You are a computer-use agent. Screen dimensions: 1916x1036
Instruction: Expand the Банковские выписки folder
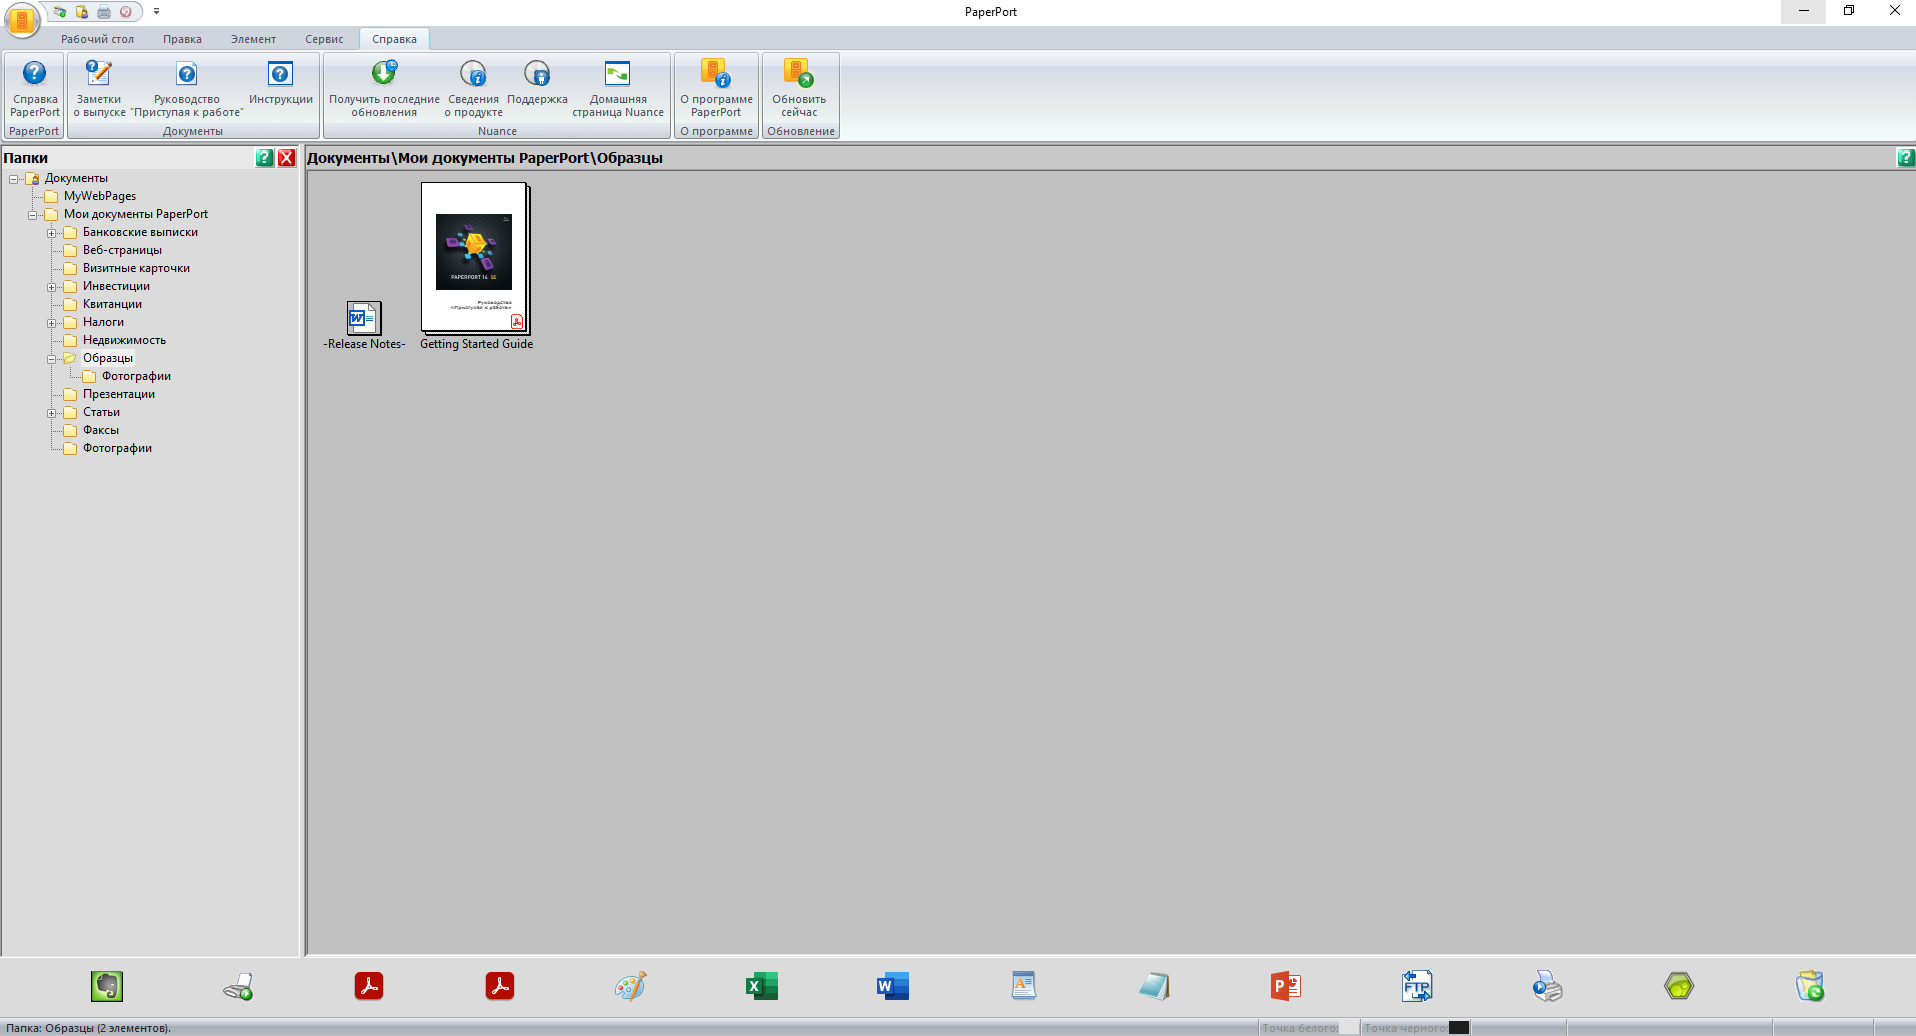52,233
